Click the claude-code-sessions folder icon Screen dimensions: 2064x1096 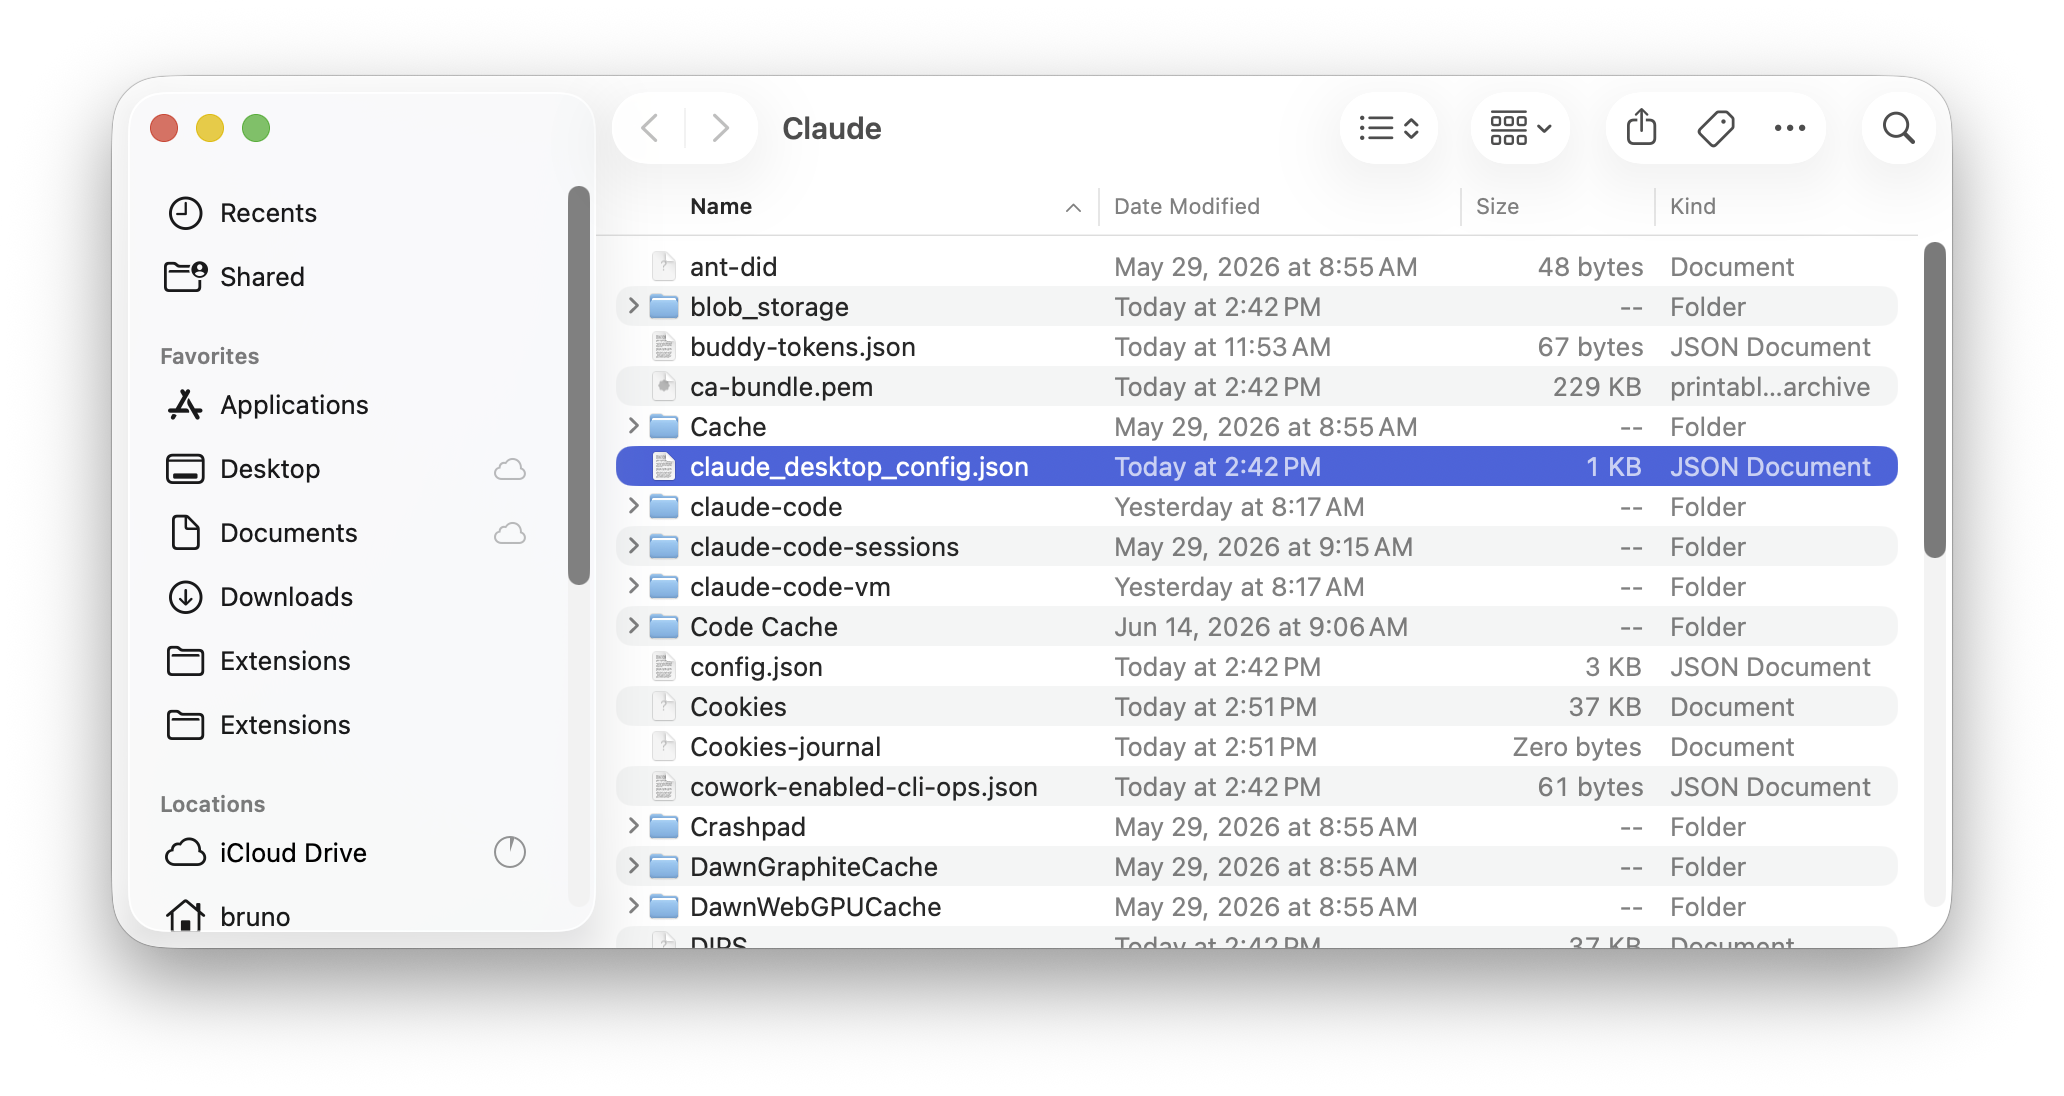point(664,546)
